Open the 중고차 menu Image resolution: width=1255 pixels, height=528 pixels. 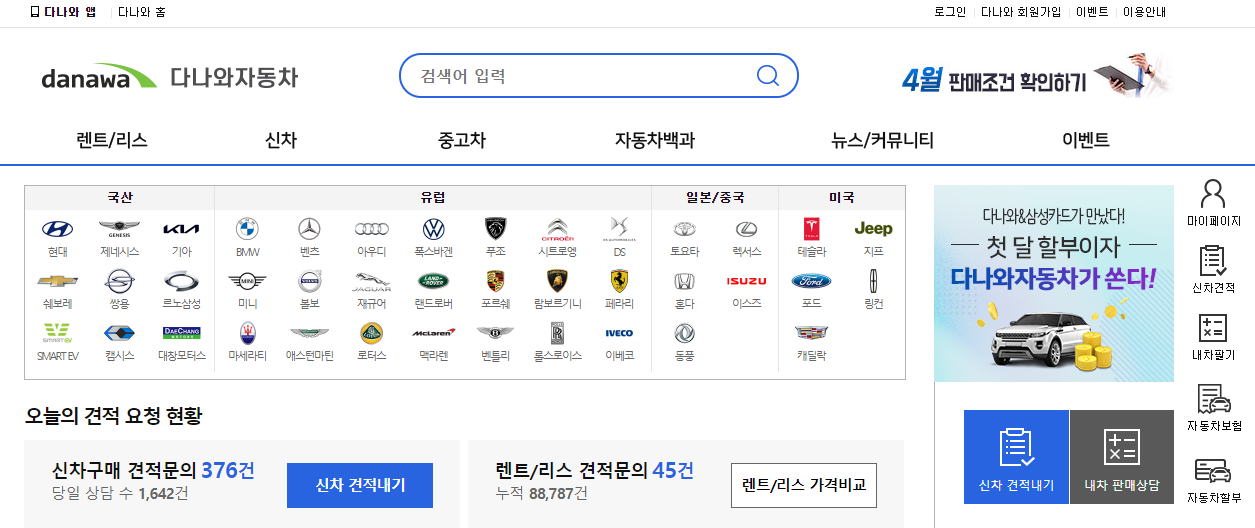pyautogui.click(x=462, y=140)
